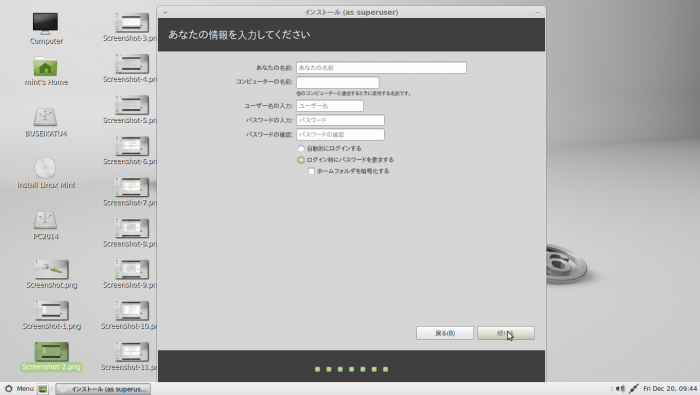Select the Screenshot-4.png file icon
The width and height of the screenshot is (700, 395).
(132, 64)
